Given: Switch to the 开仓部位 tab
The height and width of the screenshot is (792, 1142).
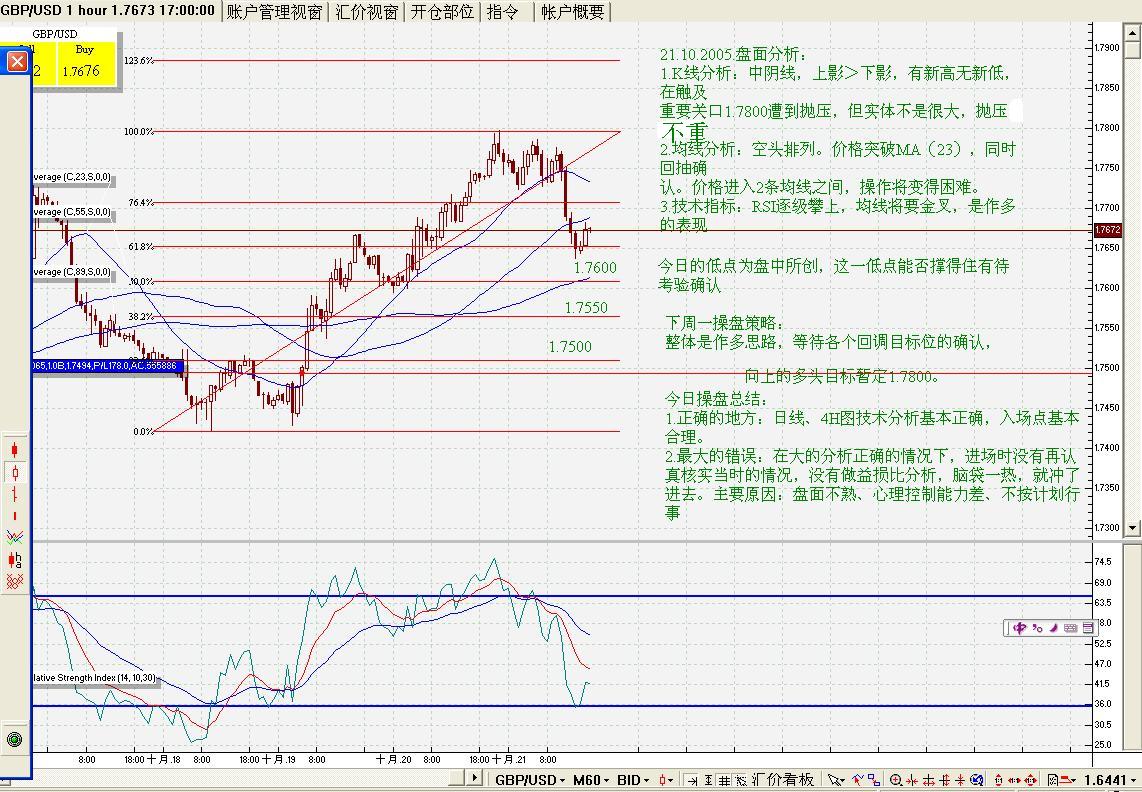Looking at the screenshot, I should pyautogui.click(x=442, y=12).
